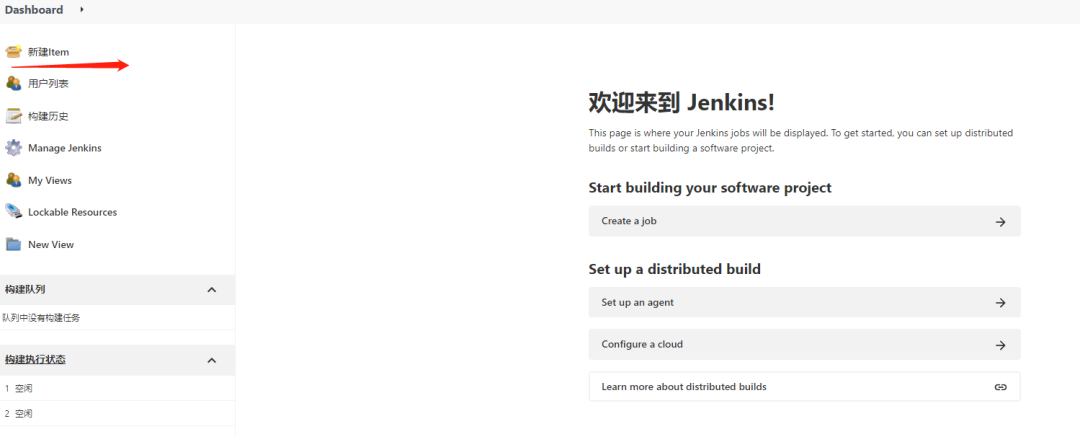
Task: Click the 队列中没有构建任务 message
Action: click(41, 318)
